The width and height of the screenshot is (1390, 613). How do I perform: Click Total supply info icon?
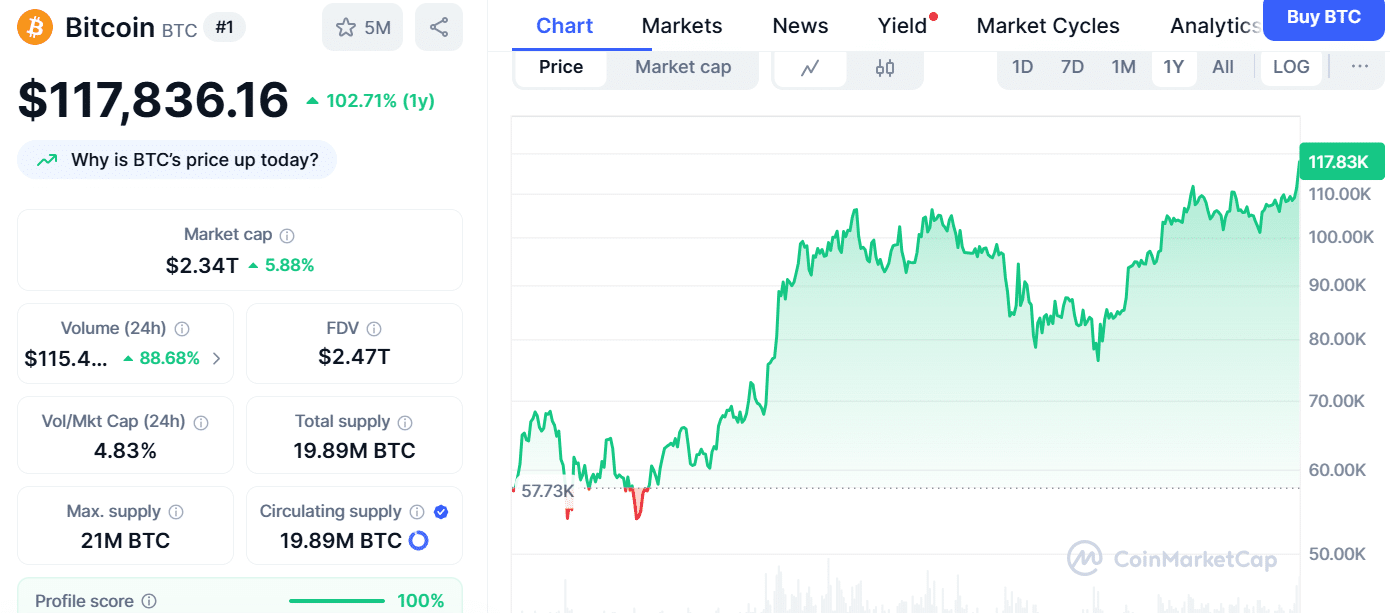click(406, 422)
